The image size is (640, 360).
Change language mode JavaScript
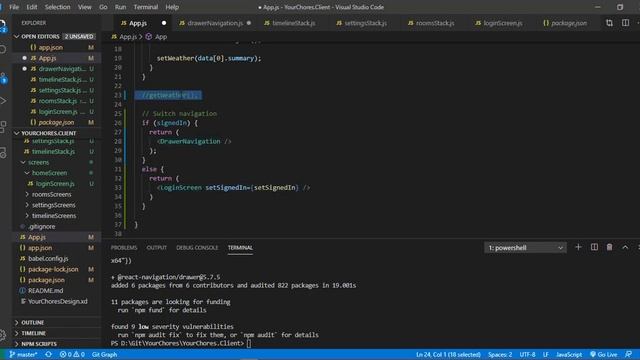click(569, 354)
